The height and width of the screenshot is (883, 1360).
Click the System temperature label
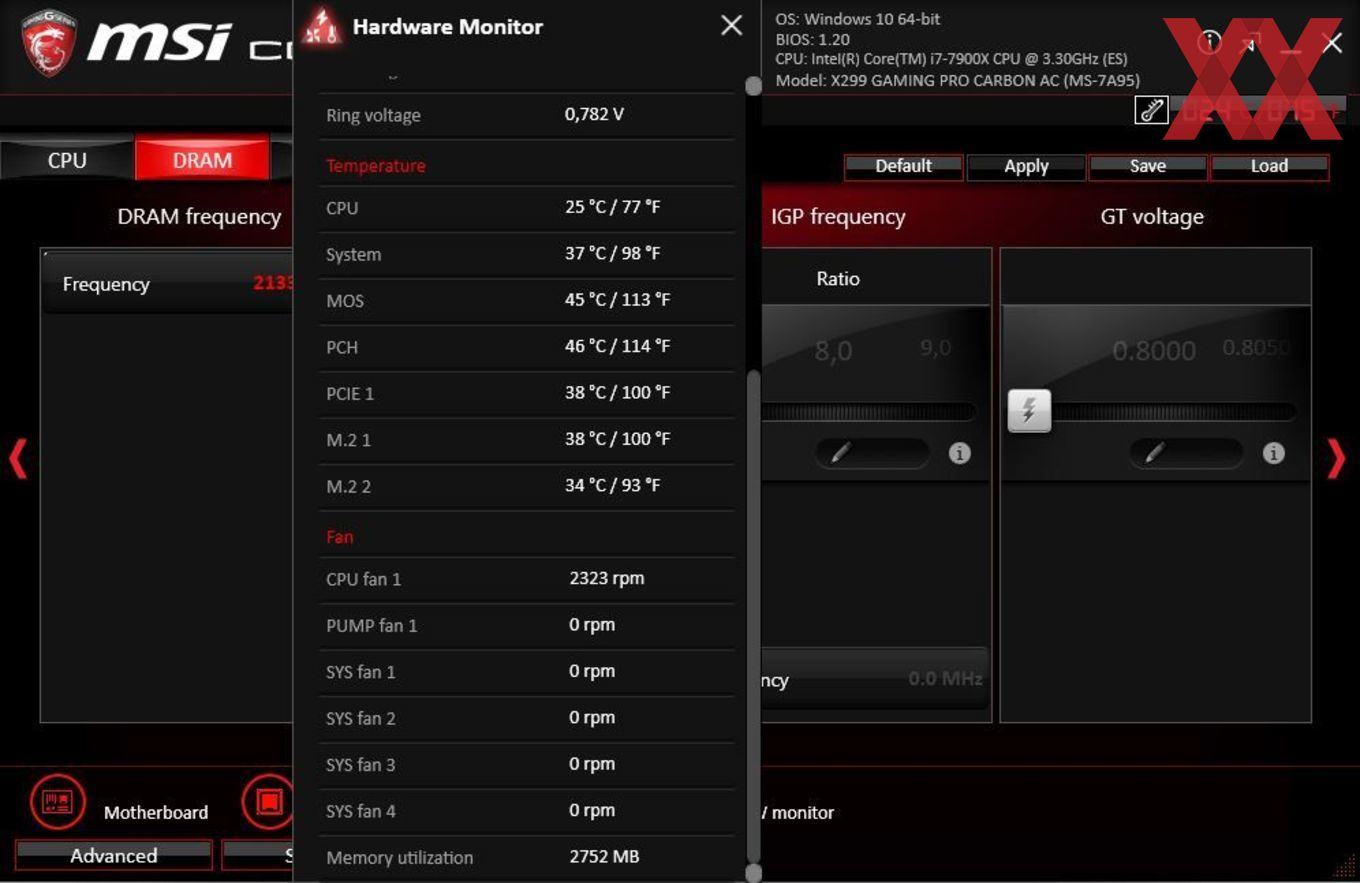pos(353,255)
